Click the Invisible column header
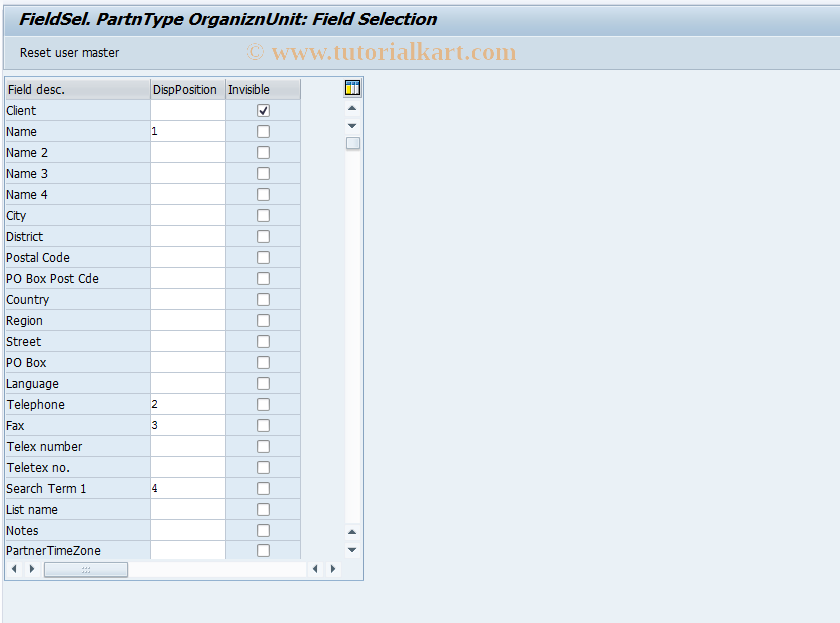This screenshot has width=840, height=623. click(263, 89)
